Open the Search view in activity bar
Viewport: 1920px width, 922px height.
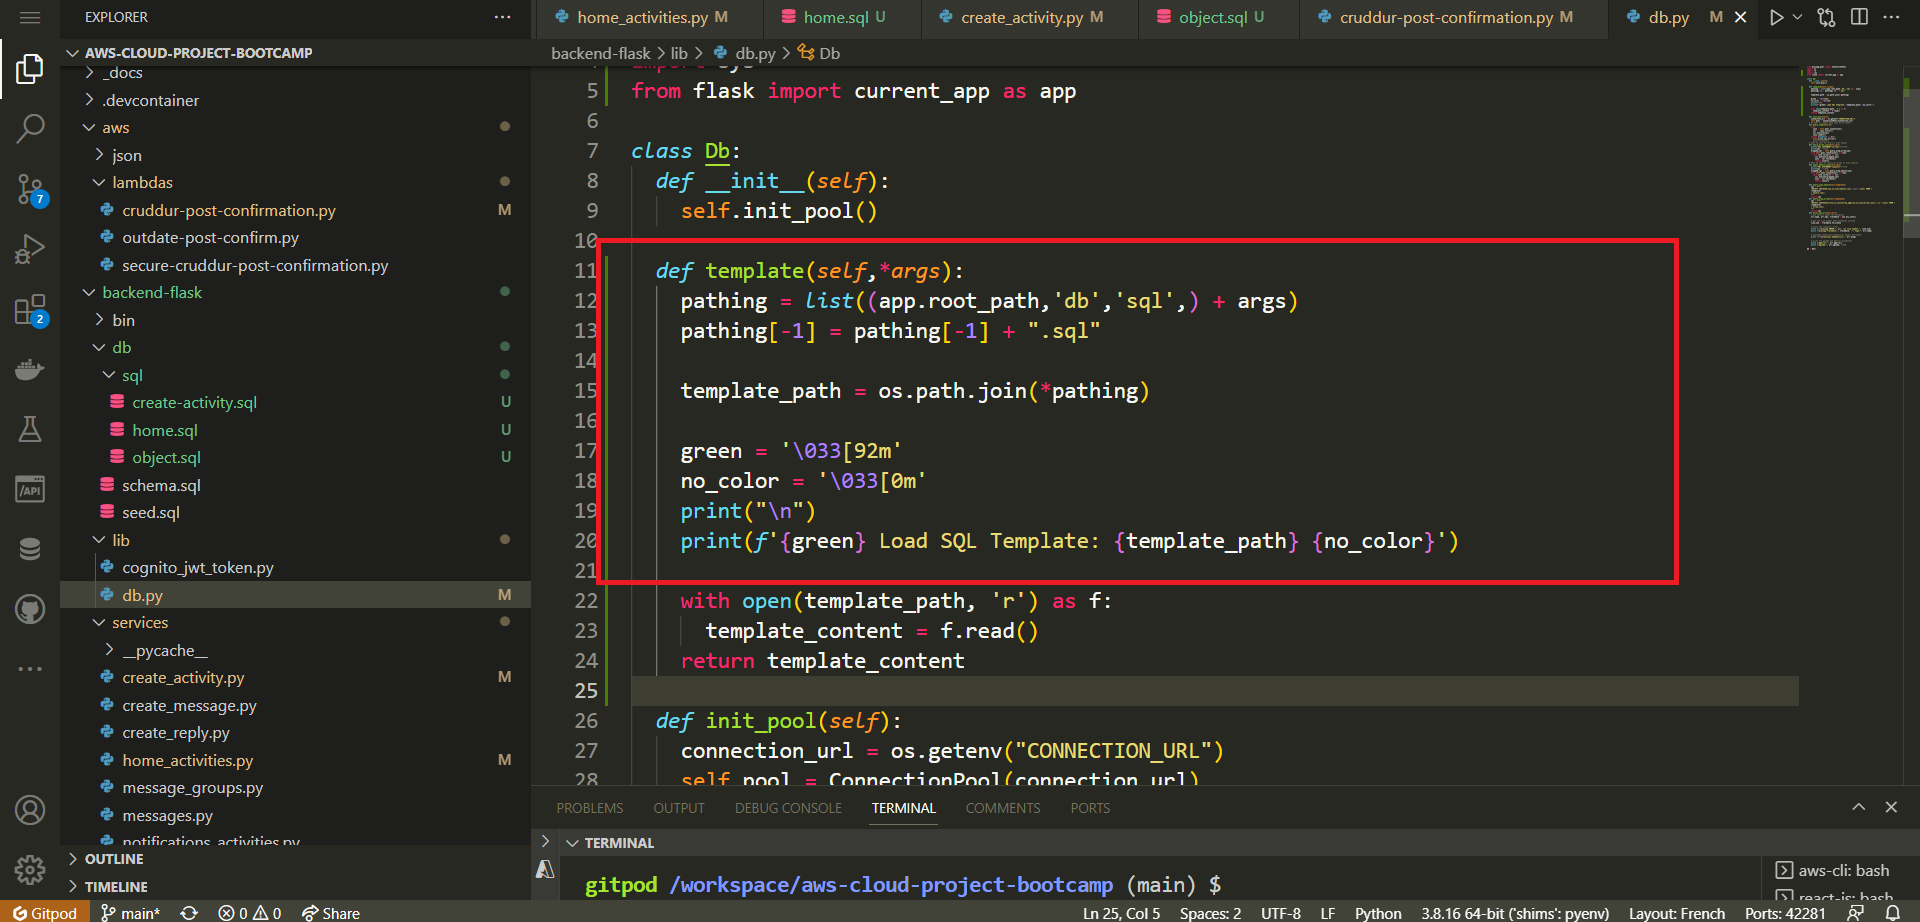click(x=30, y=128)
